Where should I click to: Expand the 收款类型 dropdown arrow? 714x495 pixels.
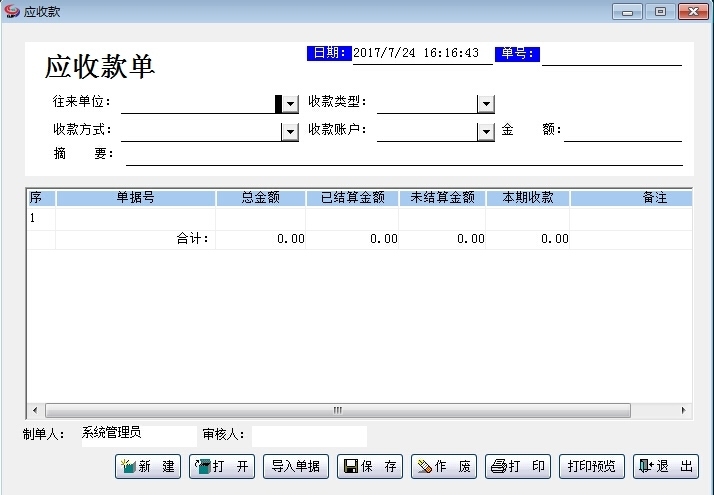[486, 104]
